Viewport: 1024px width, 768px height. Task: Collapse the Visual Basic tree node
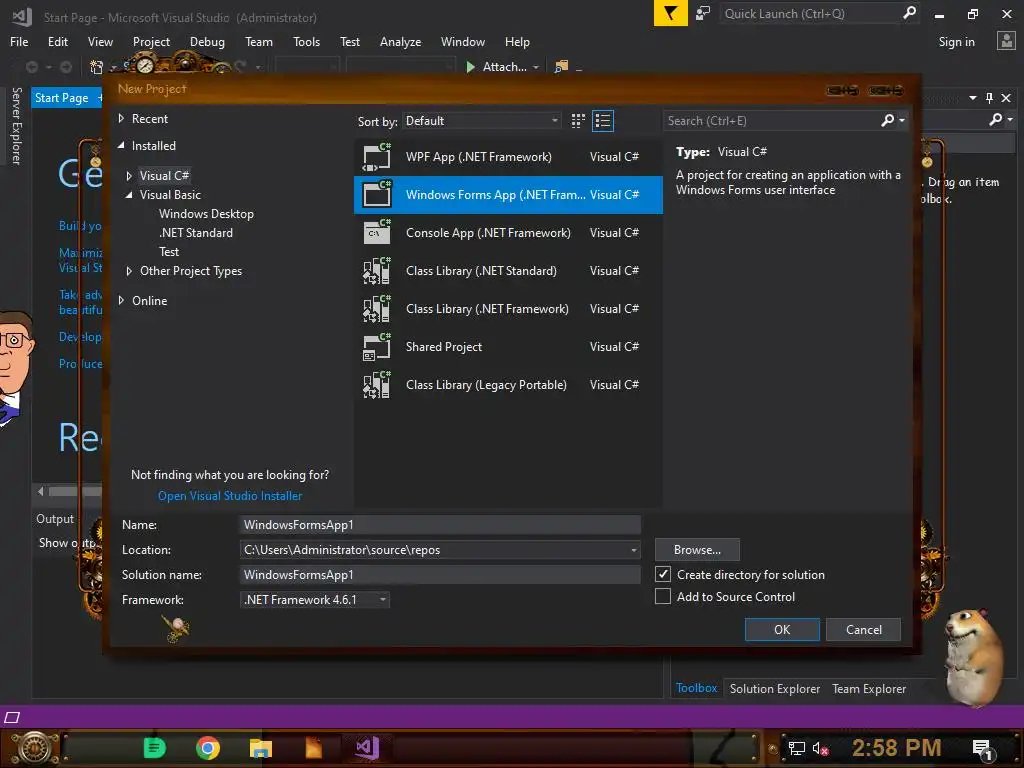[129, 195]
